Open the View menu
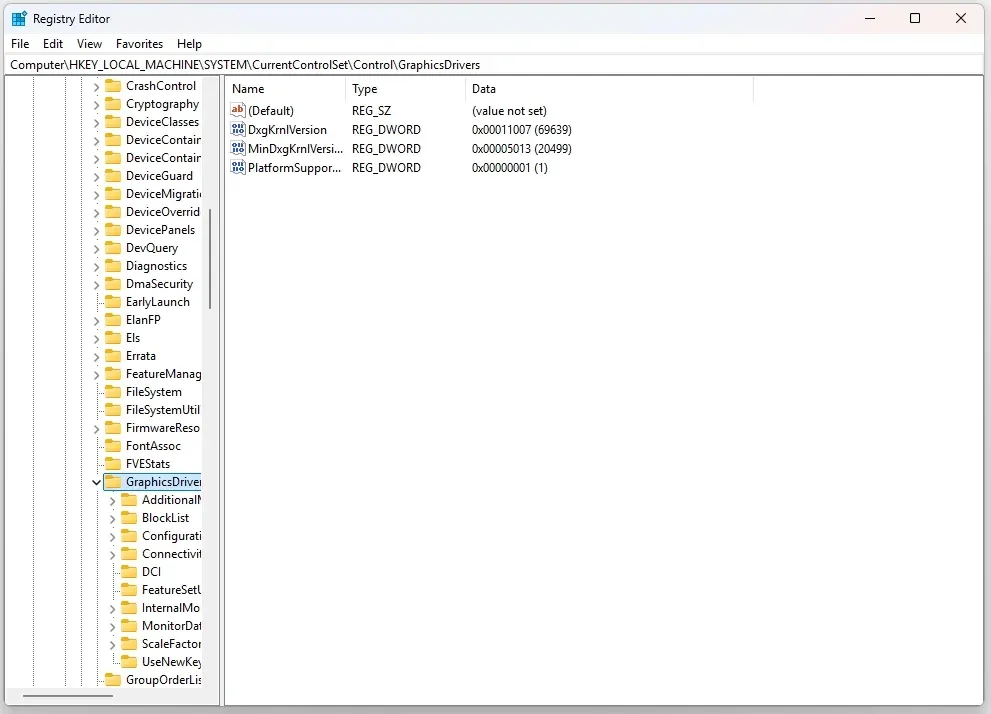Viewport: 991px width, 714px height. 89,44
